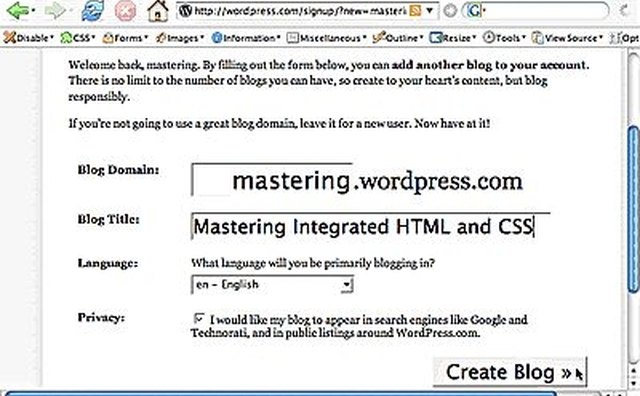The height and width of the screenshot is (396, 640).
Task: Click the Blog Domain input showing mastering
Action: (271, 180)
